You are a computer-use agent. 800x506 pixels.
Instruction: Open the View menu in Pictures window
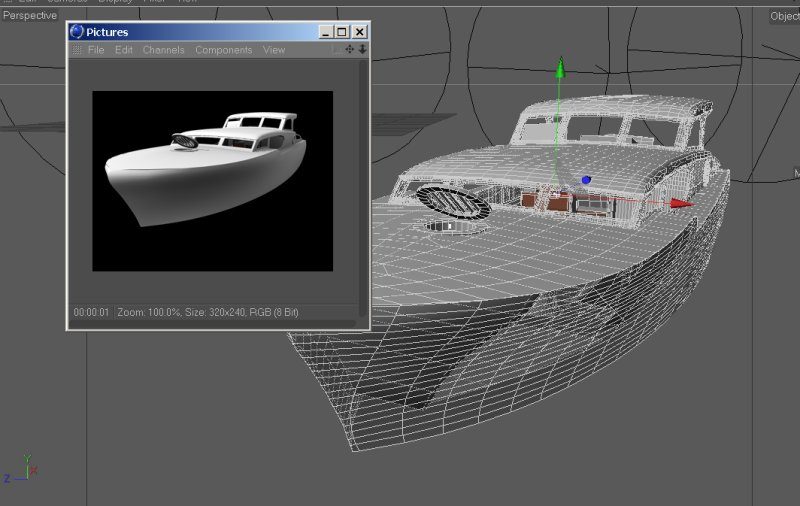[274, 50]
